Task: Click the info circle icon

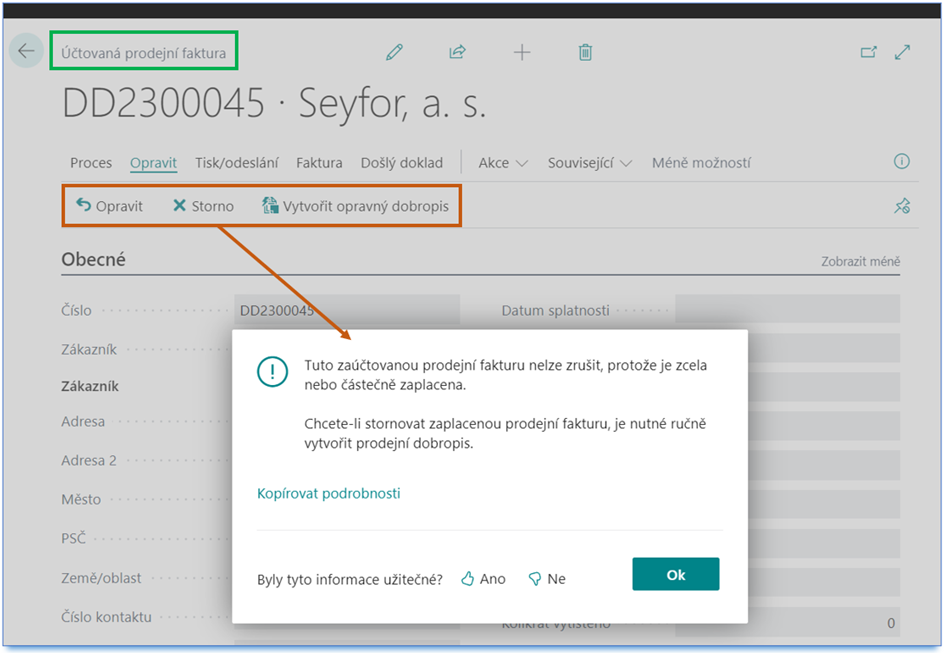Action: point(901,162)
